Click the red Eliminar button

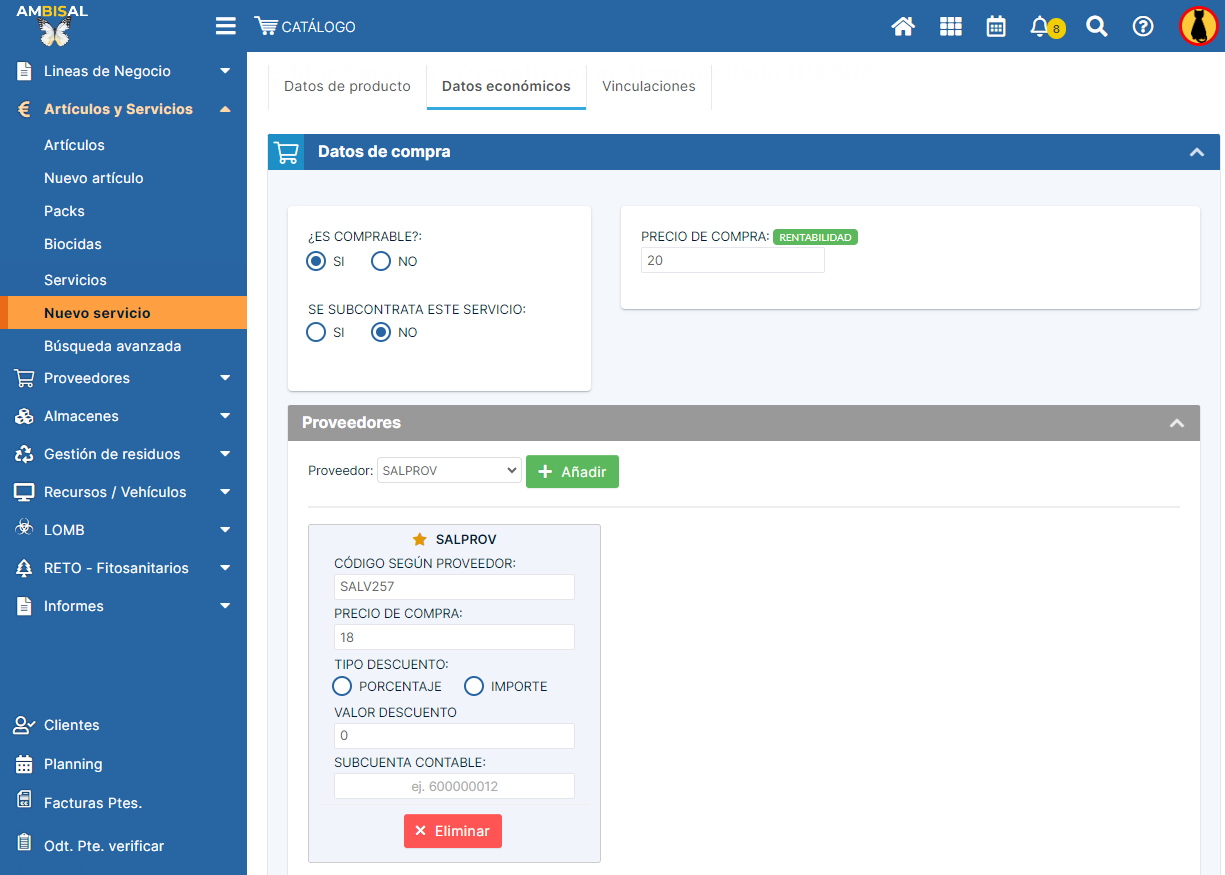pos(453,831)
